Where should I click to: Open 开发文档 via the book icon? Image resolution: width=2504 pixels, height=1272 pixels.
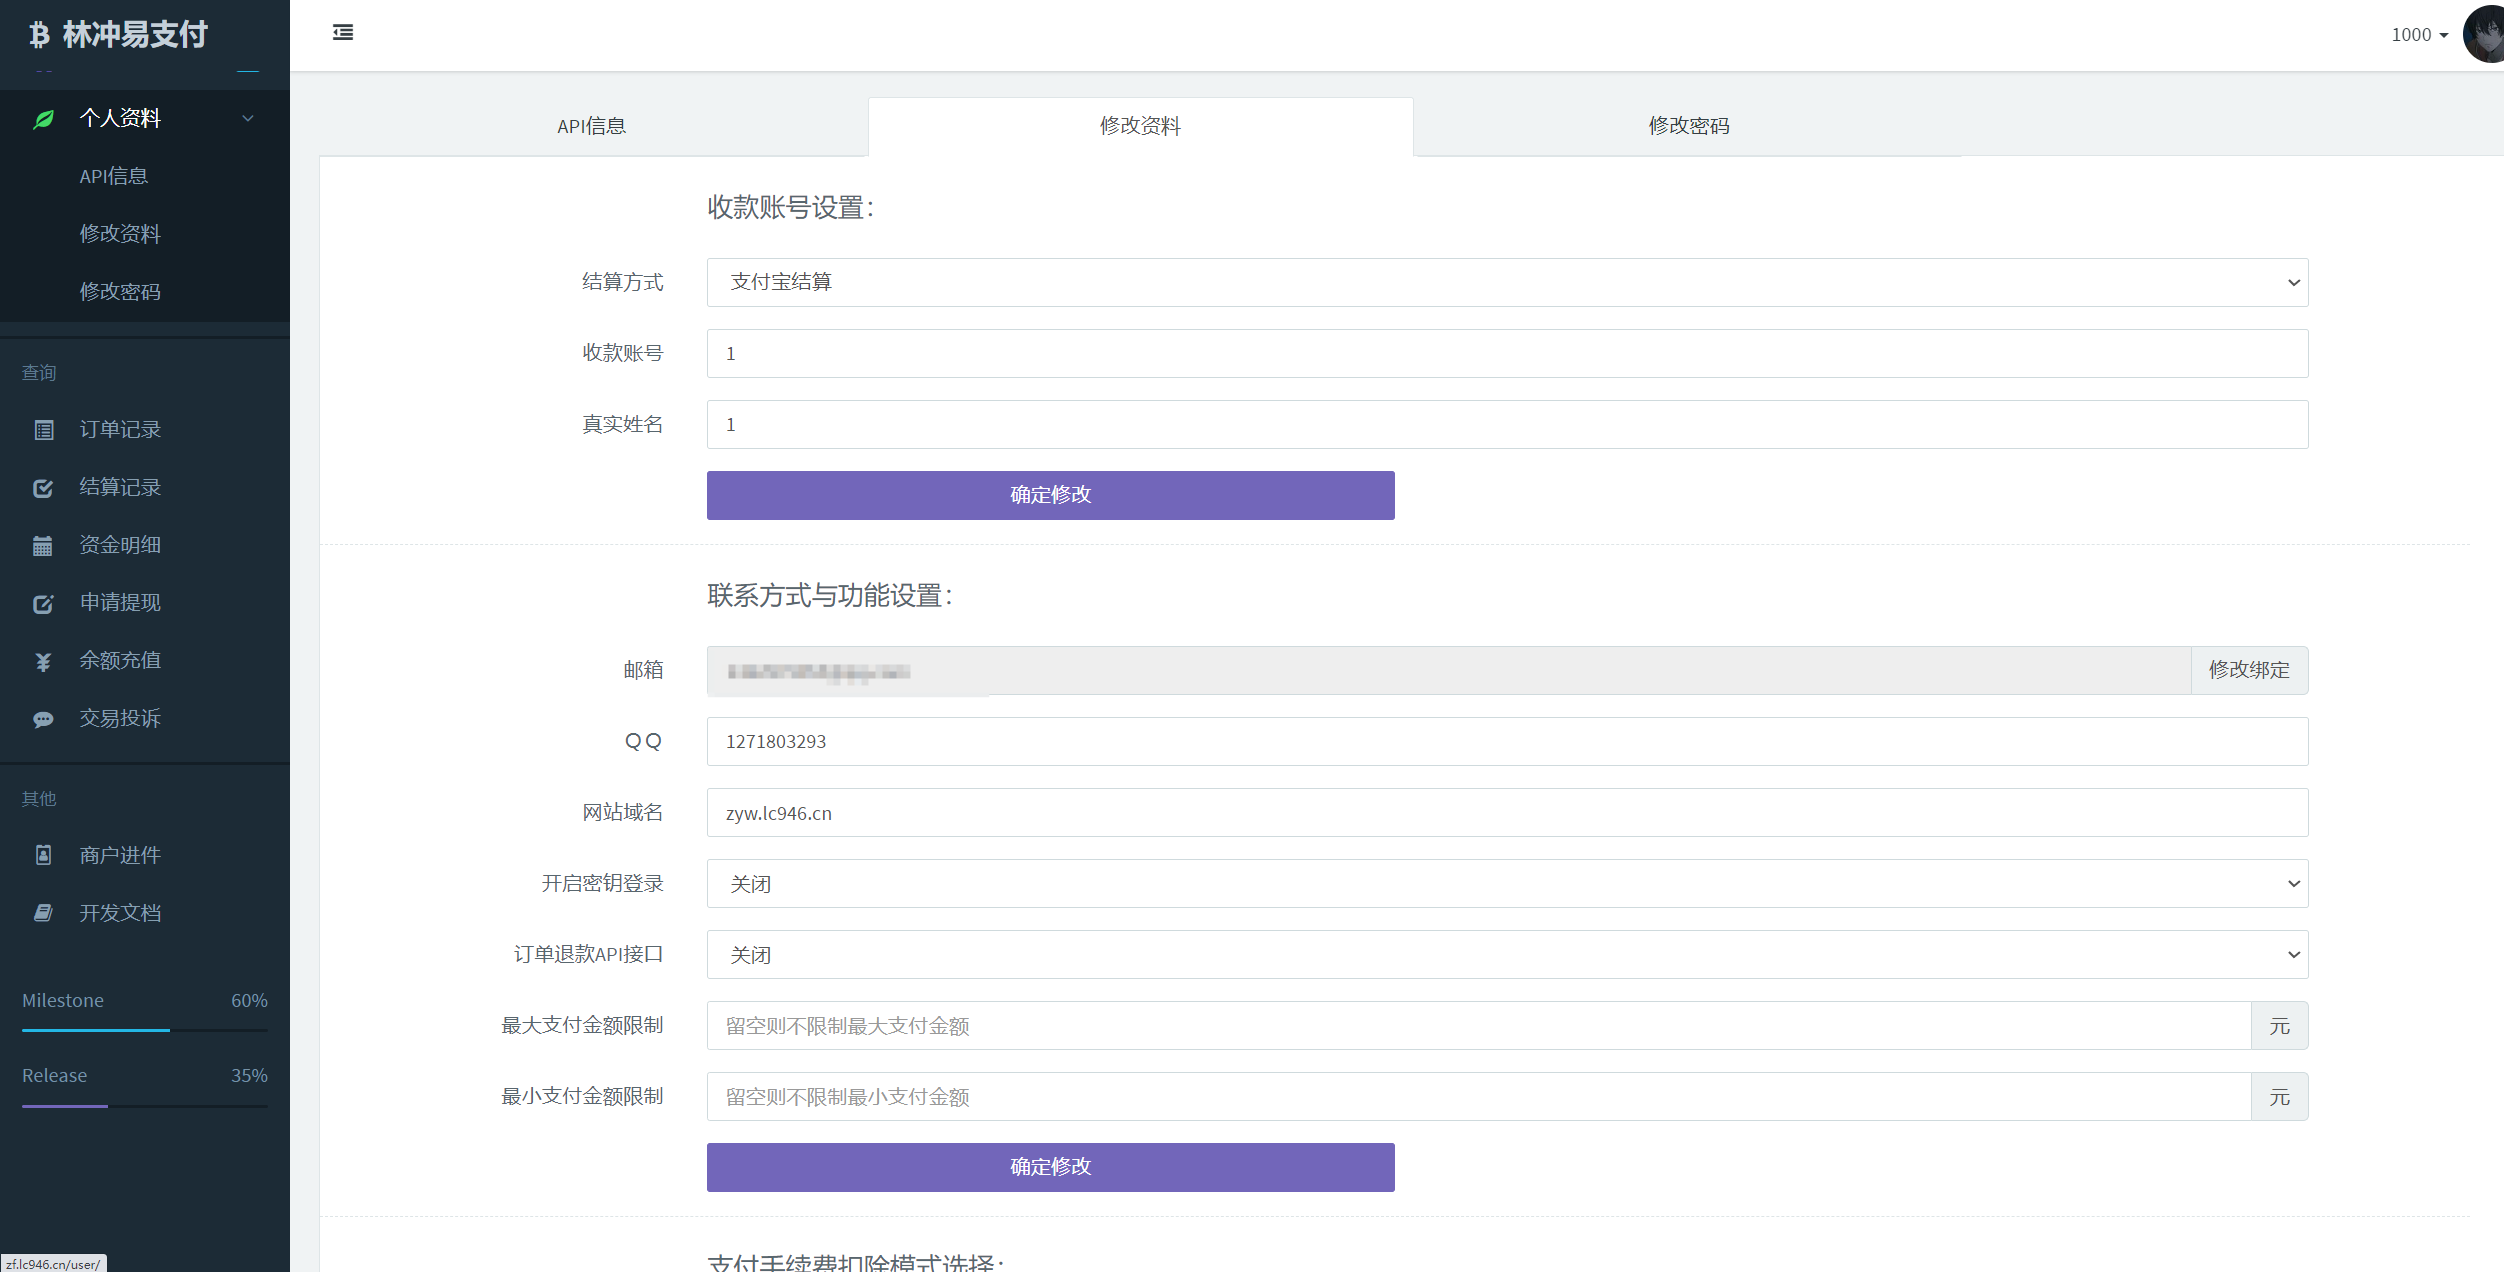(43, 912)
